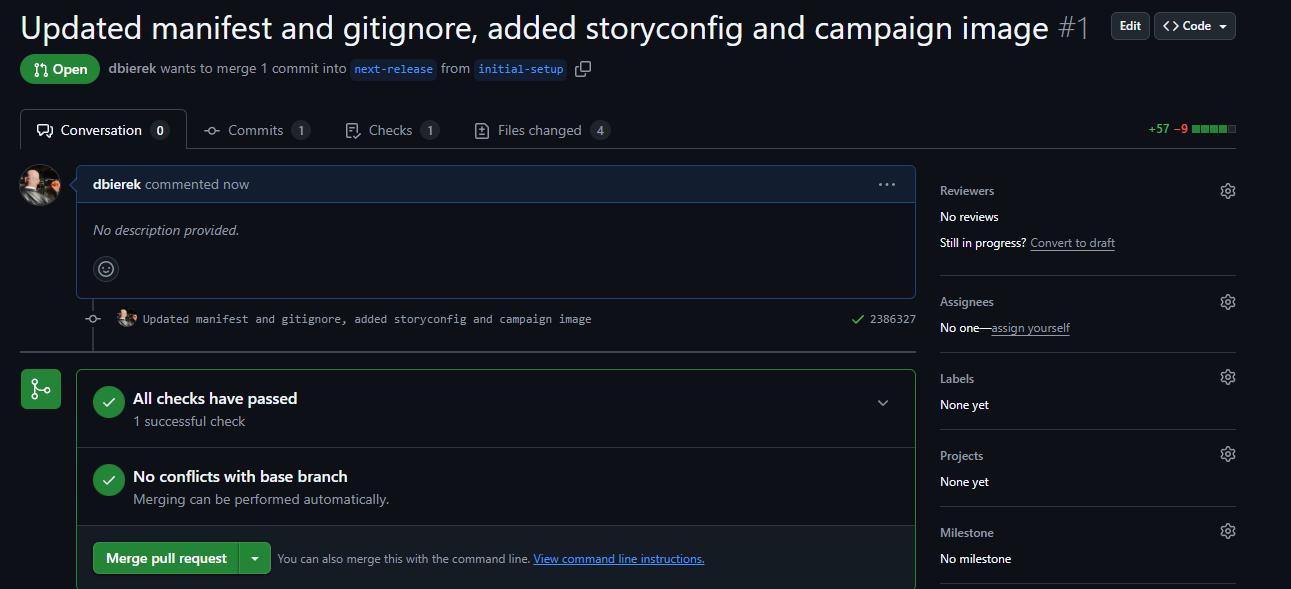Click dbierek author name in comment header

[117, 184]
